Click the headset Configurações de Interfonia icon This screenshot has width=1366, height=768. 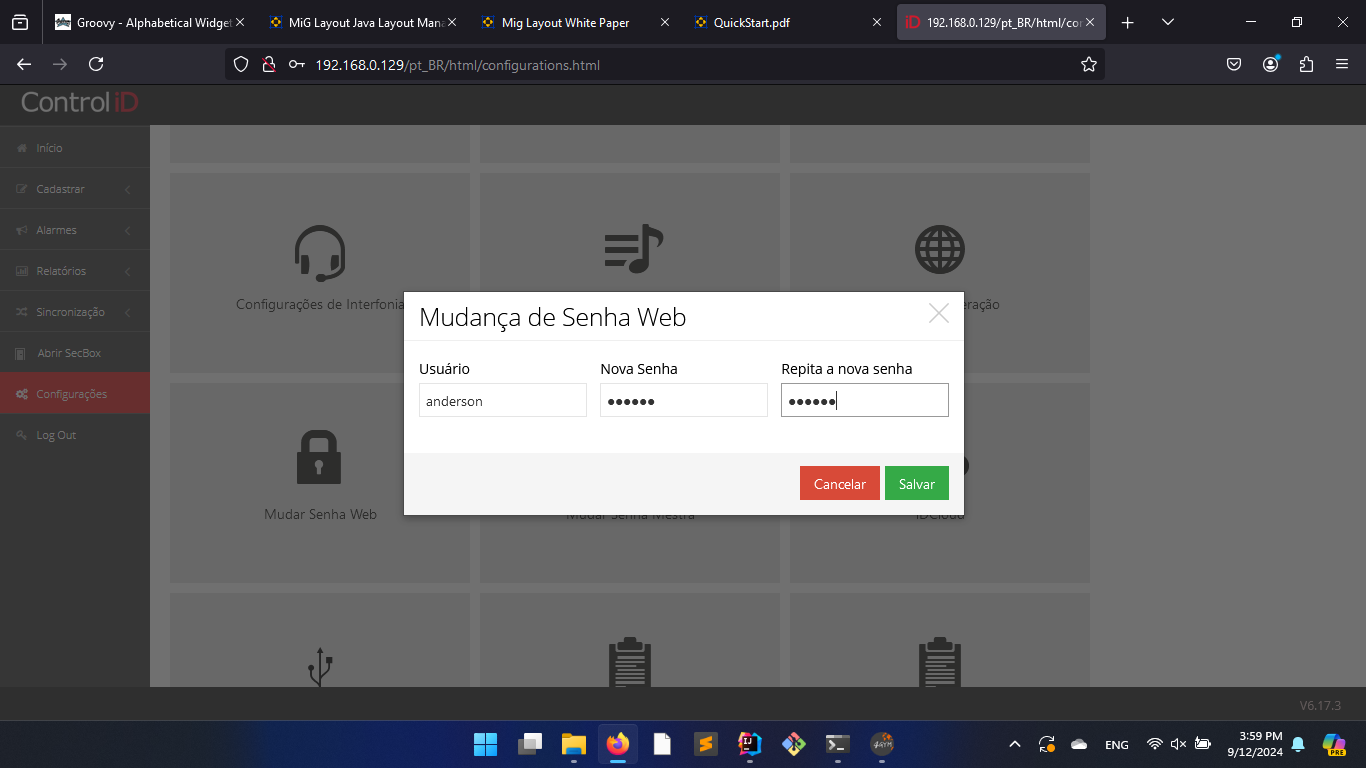point(320,253)
